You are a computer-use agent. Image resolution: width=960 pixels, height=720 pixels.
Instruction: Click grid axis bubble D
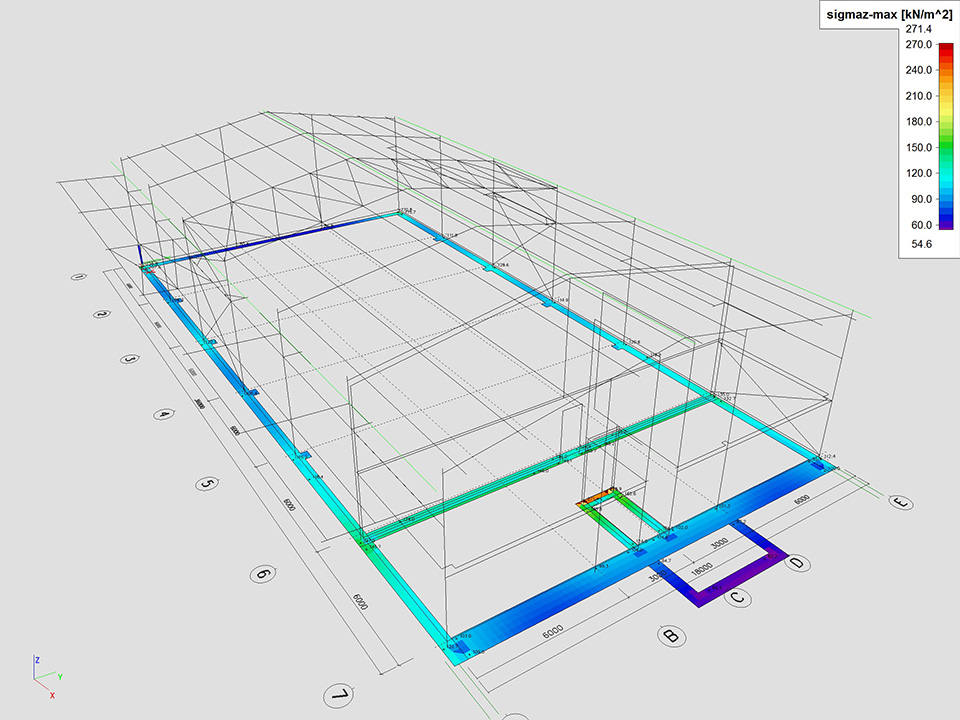pyautogui.click(x=796, y=564)
